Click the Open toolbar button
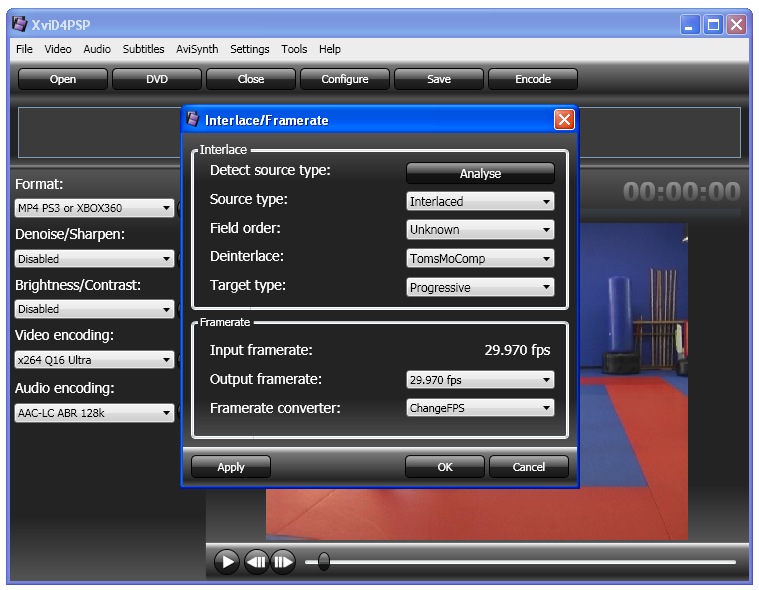759x590 pixels. [62, 79]
